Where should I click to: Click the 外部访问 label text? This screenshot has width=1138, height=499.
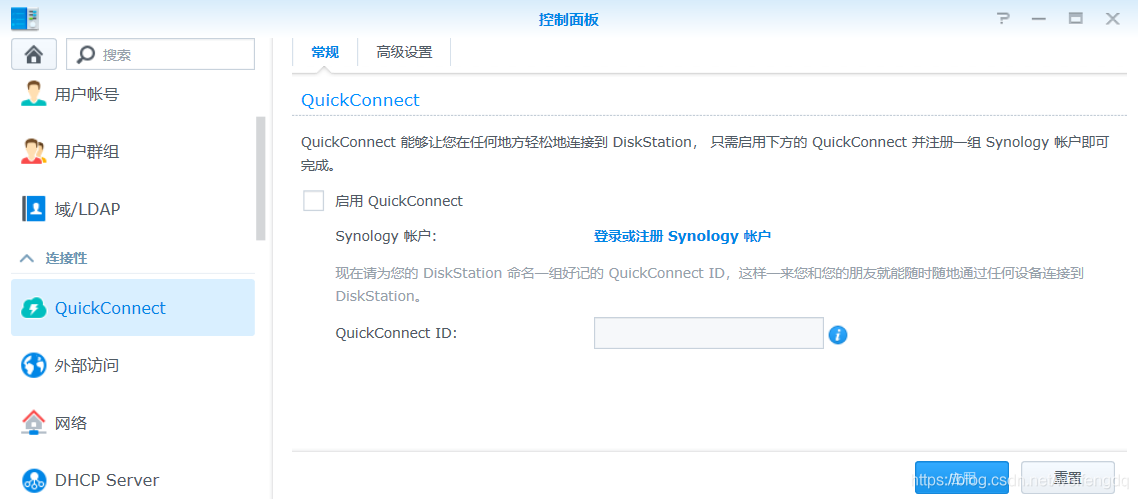pyautogui.click(x=86, y=366)
